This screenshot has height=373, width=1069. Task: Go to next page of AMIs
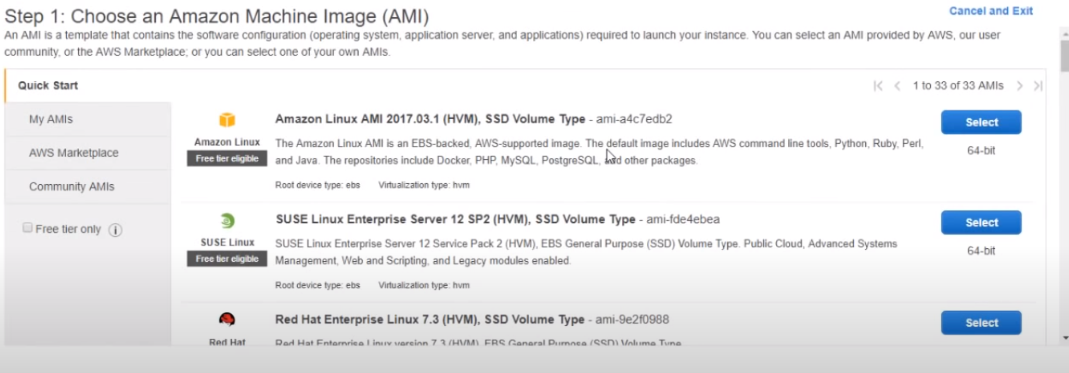coord(1020,86)
